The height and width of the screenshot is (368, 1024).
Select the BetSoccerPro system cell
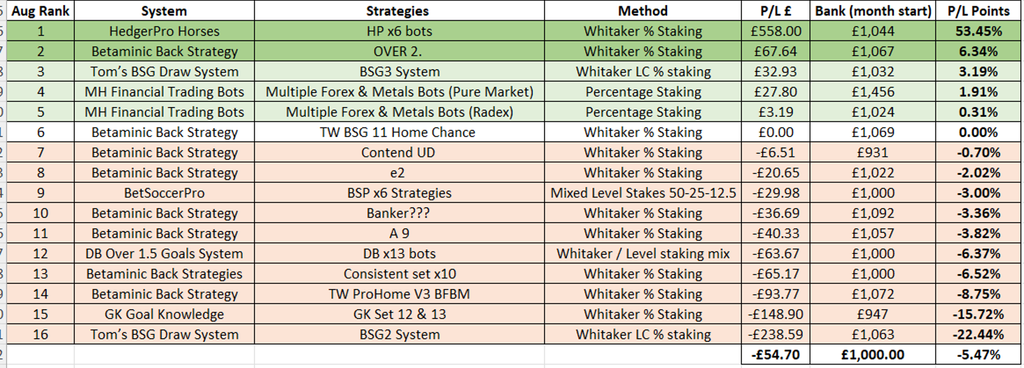pyautogui.click(x=164, y=192)
